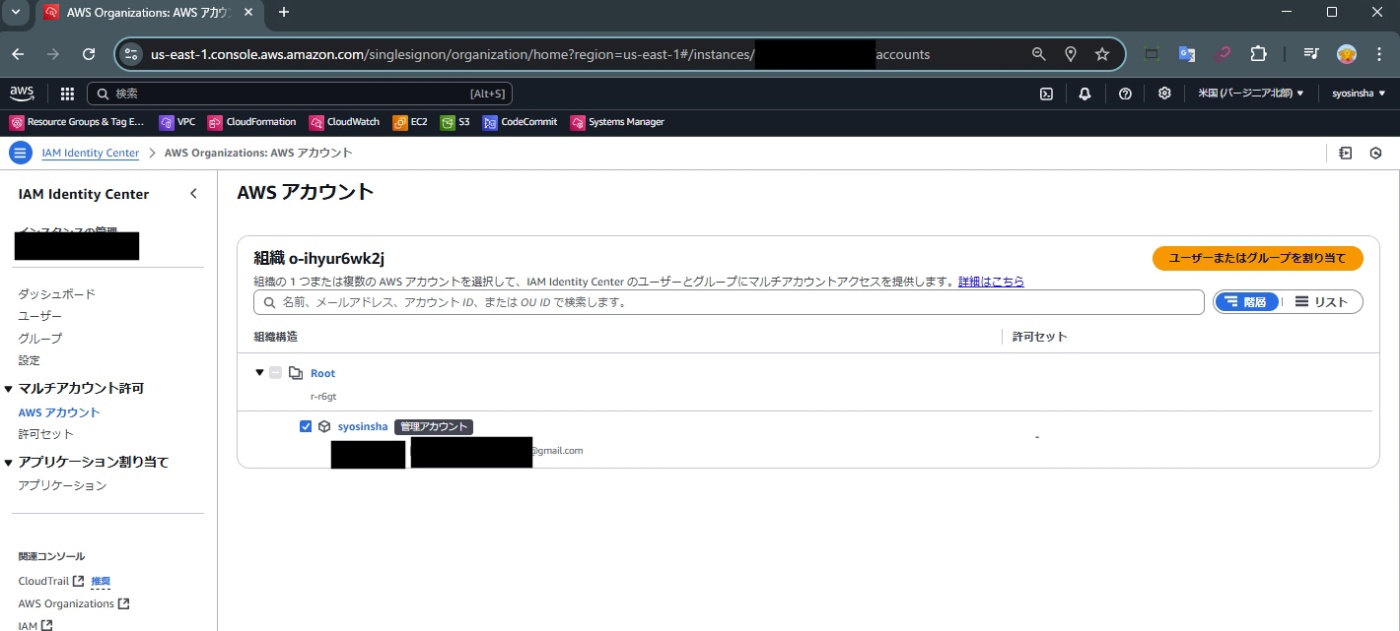Screen dimensions: 1400x631
Task: Open the S3 service shortcut
Action: tap(455, 122)
